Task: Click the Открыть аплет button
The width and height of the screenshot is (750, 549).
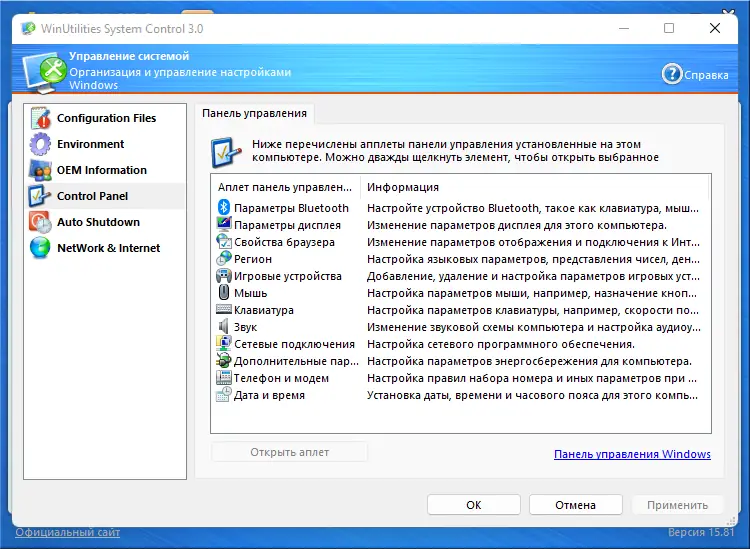Action: click(289, 452)
